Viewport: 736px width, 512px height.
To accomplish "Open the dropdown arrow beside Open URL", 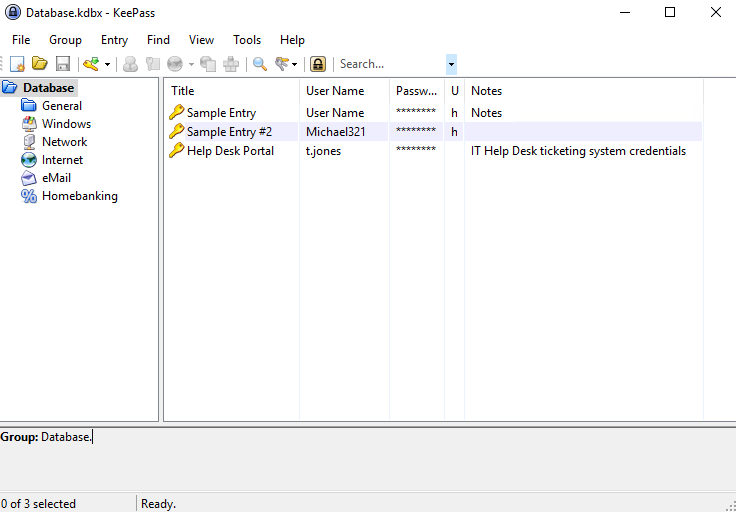I will click(x=191, y=64).
